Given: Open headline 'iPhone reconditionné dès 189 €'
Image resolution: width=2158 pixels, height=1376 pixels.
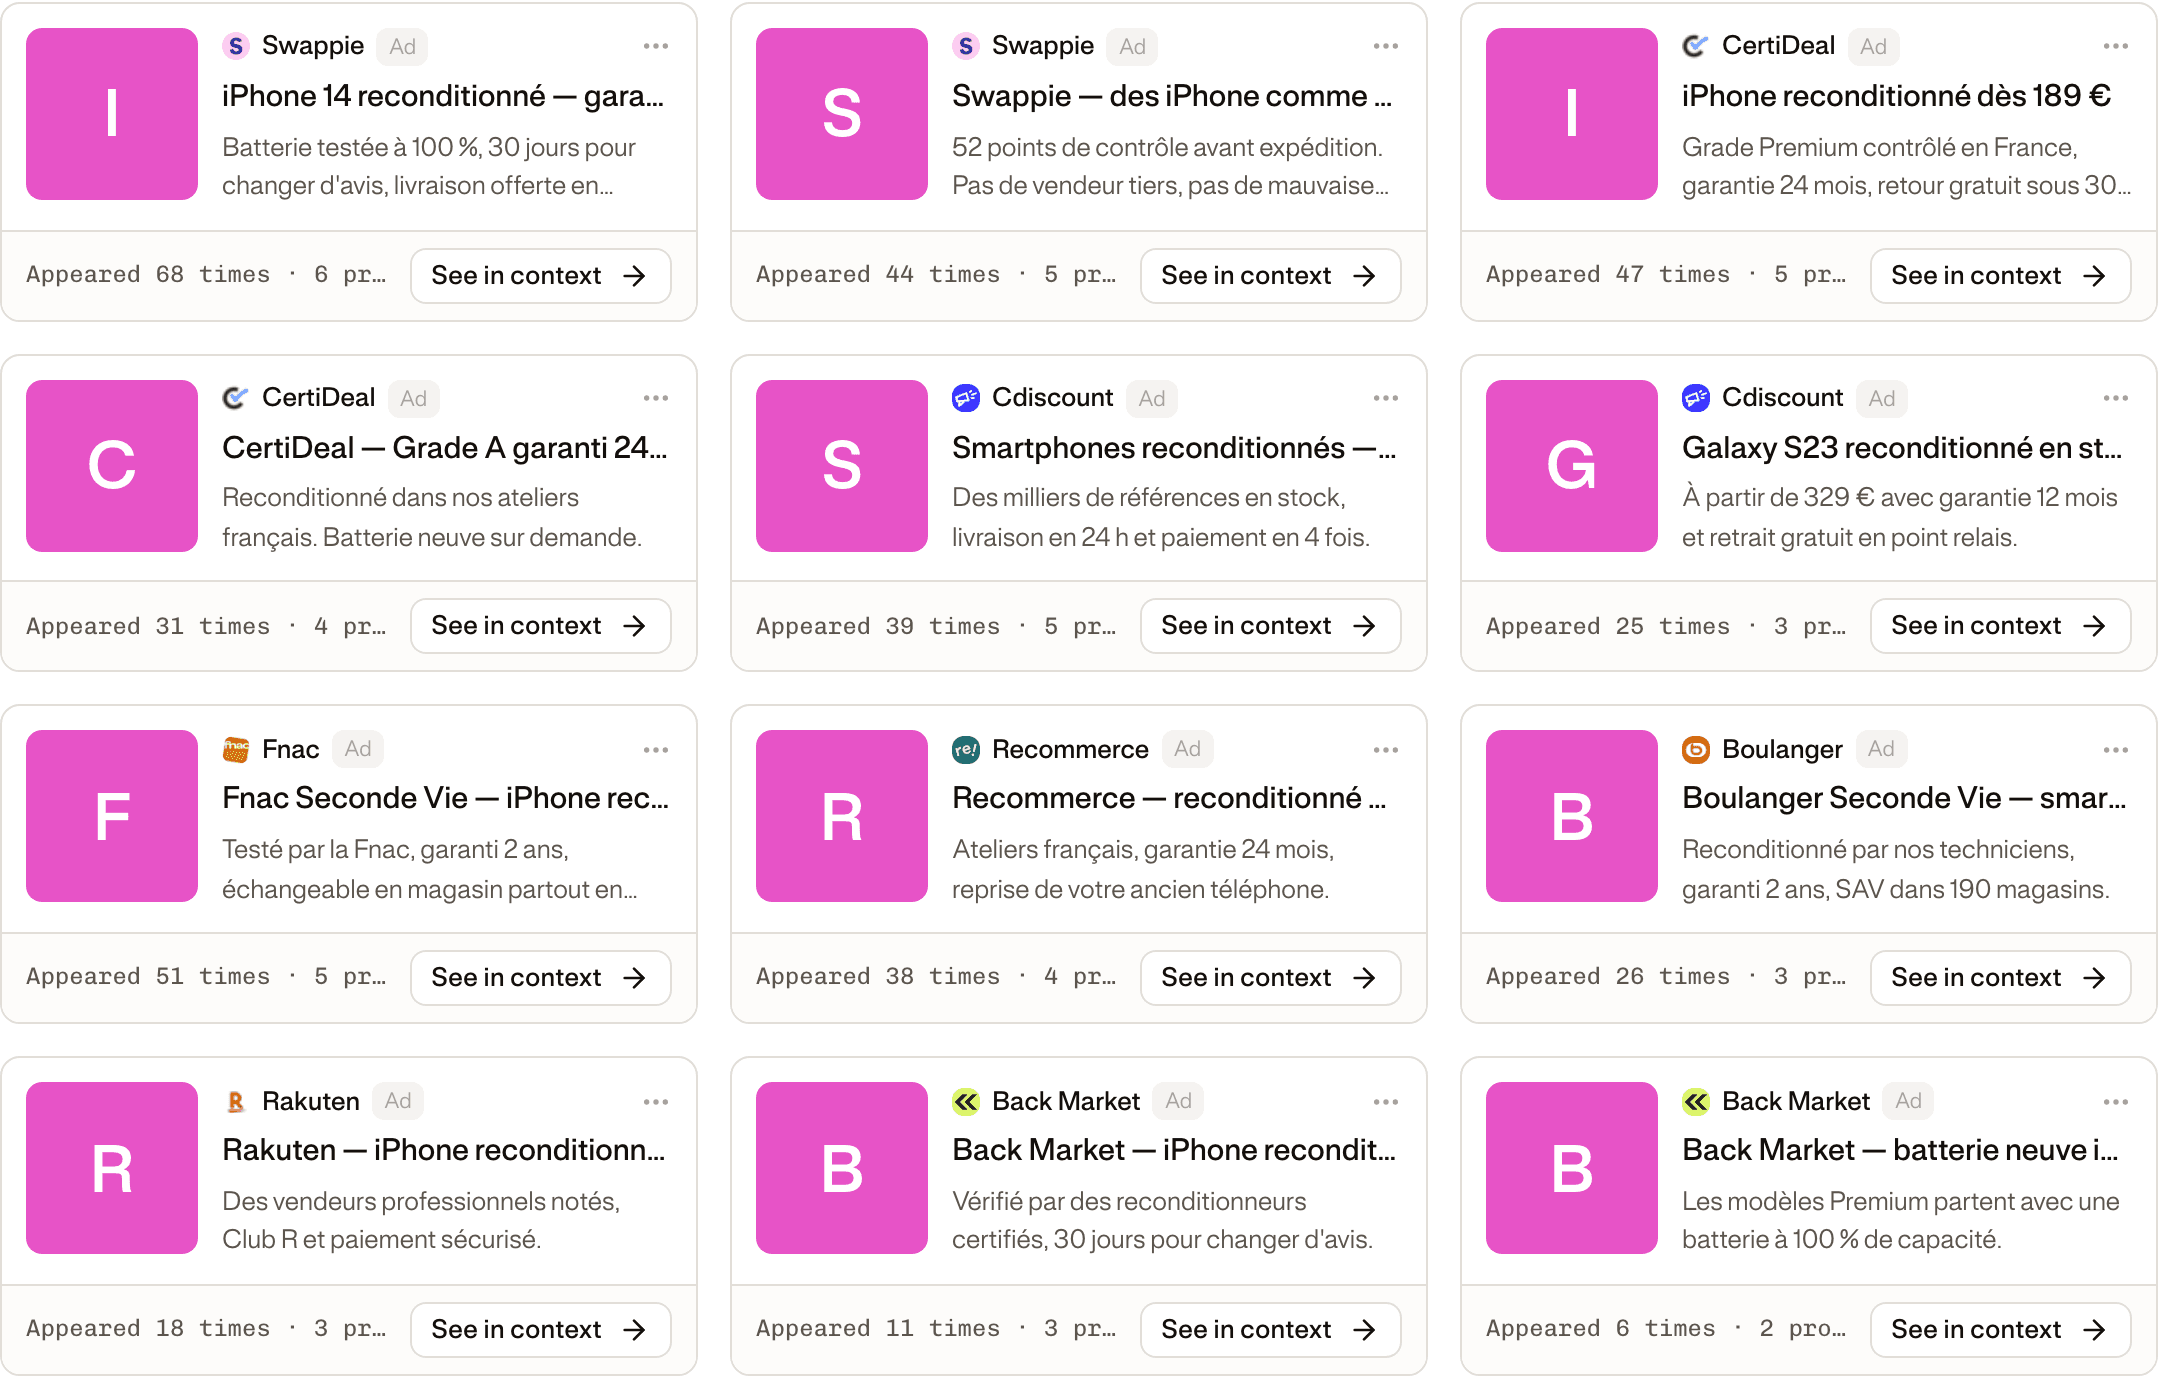Looking at the screenshot, I should pyautogui.click(x=1896, y=96).
